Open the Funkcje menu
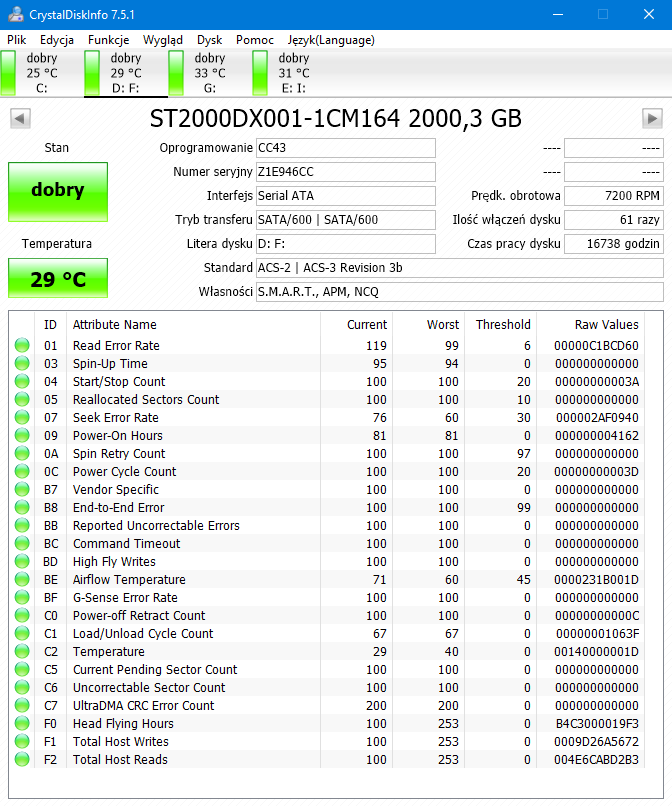Image resolution: width=672 pixels, height=806 pixels. coord(108,40)
